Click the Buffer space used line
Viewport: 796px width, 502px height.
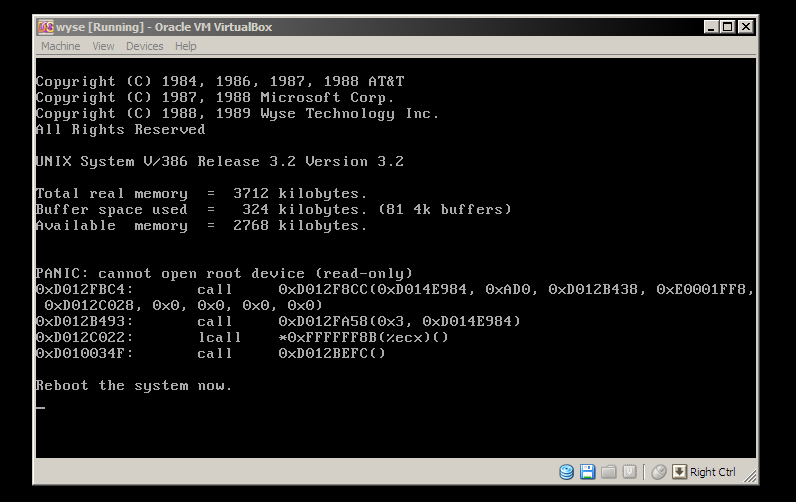[274, 209]
